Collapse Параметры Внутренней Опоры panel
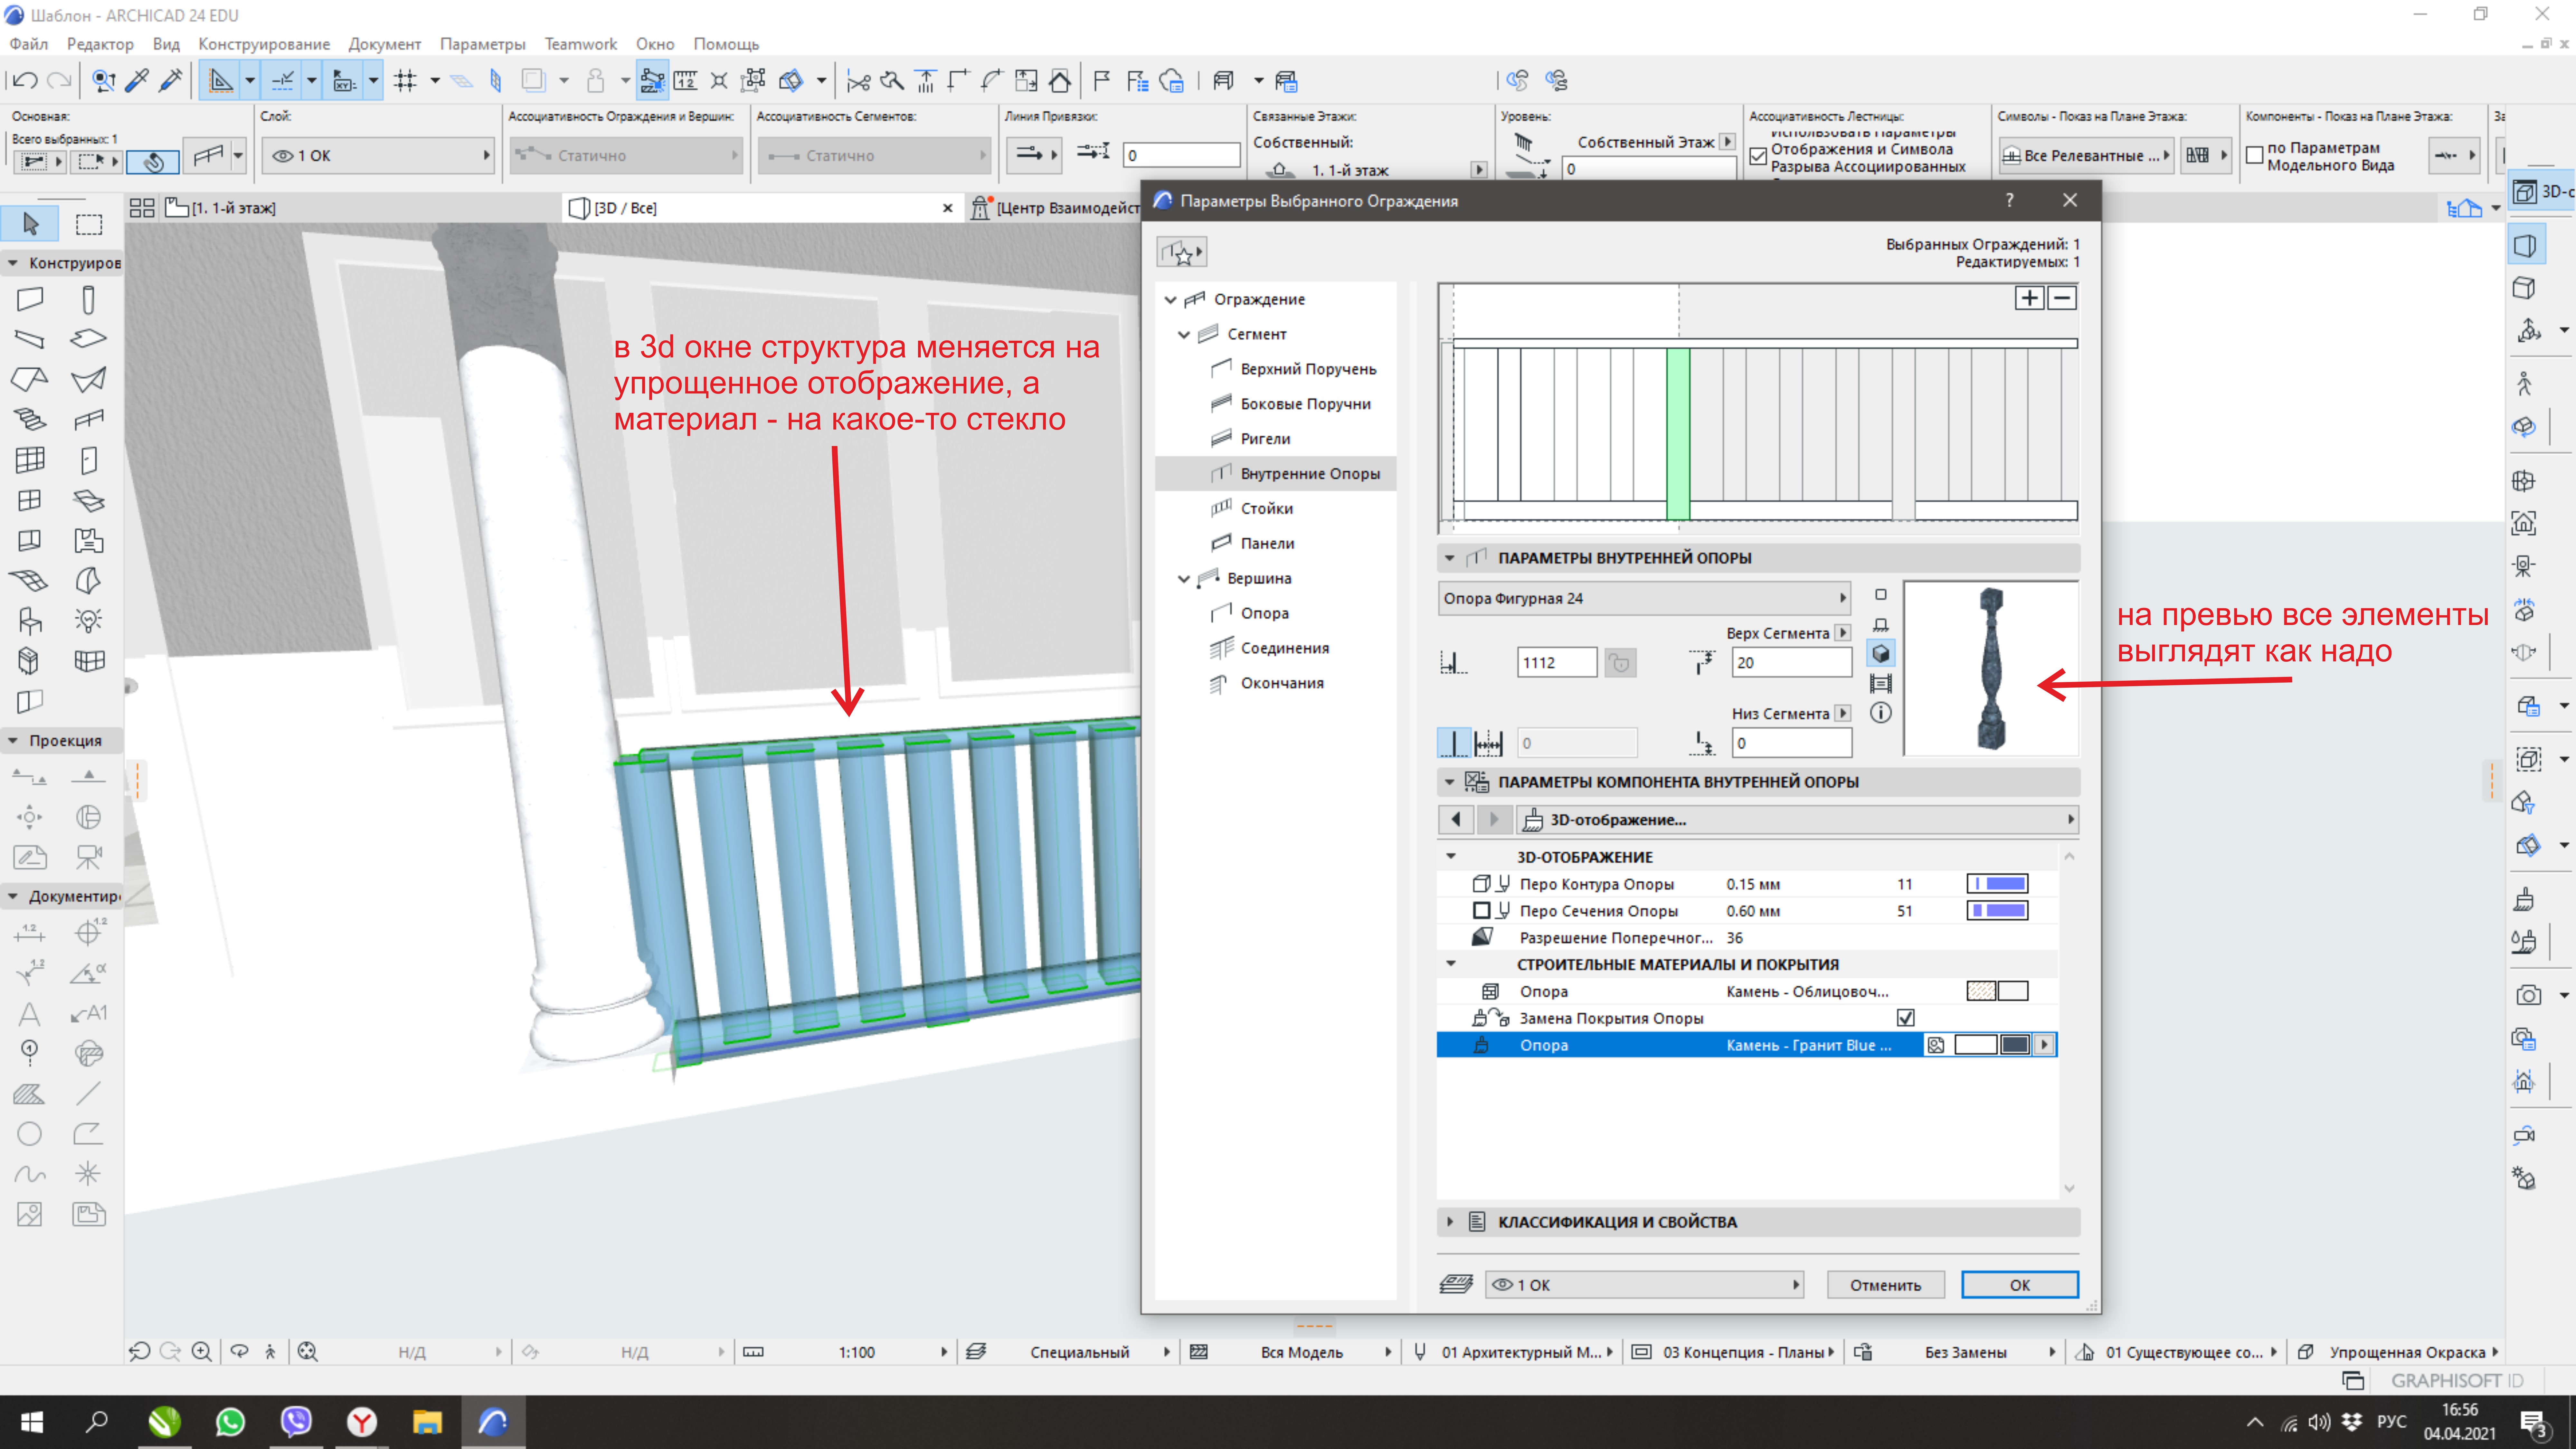The height and width of the screenshot is (1449, 2576). coord(1450,558)
